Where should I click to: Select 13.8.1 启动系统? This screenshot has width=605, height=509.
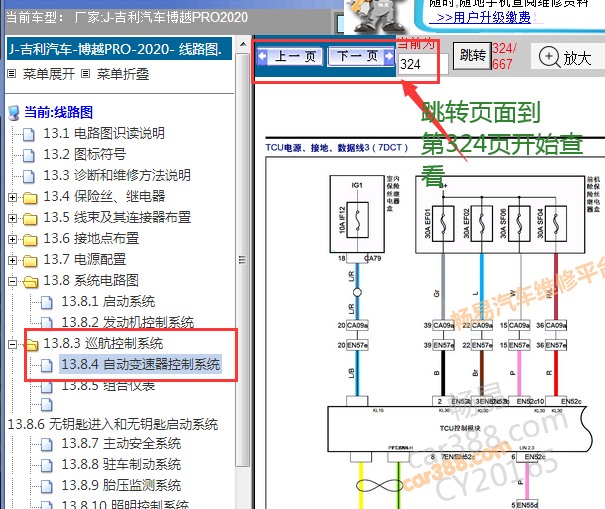[108, 301]
